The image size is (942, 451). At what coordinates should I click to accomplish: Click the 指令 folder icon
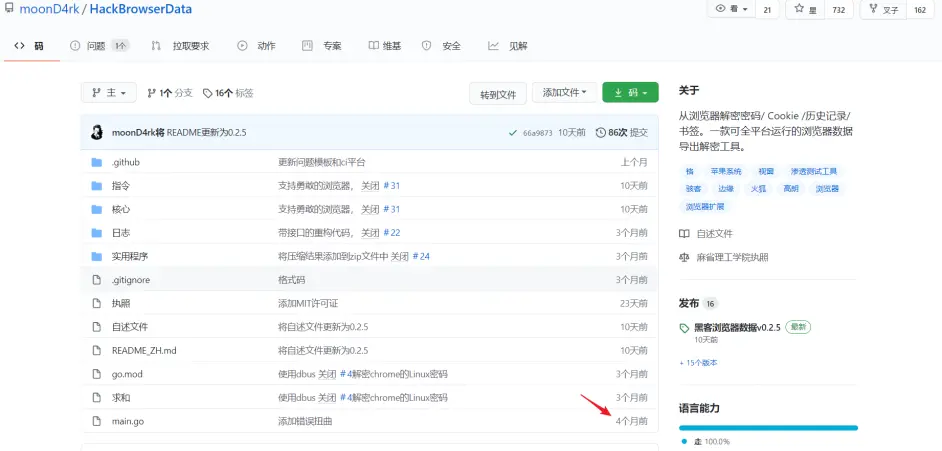click(97, 186)
